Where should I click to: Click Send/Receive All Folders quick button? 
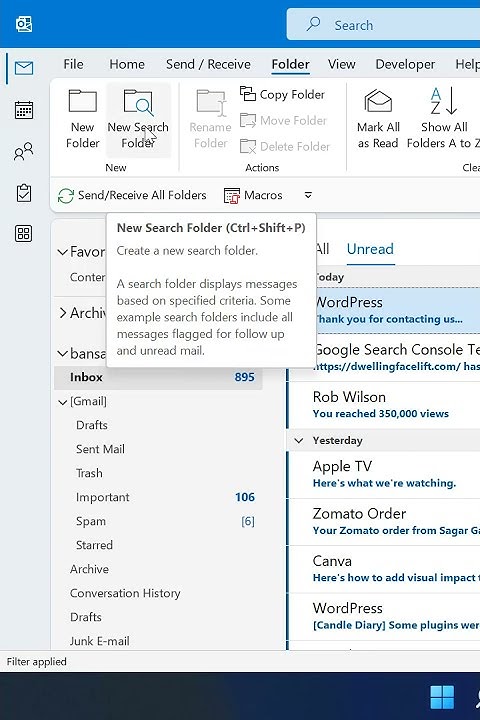[x=132, y=195]
